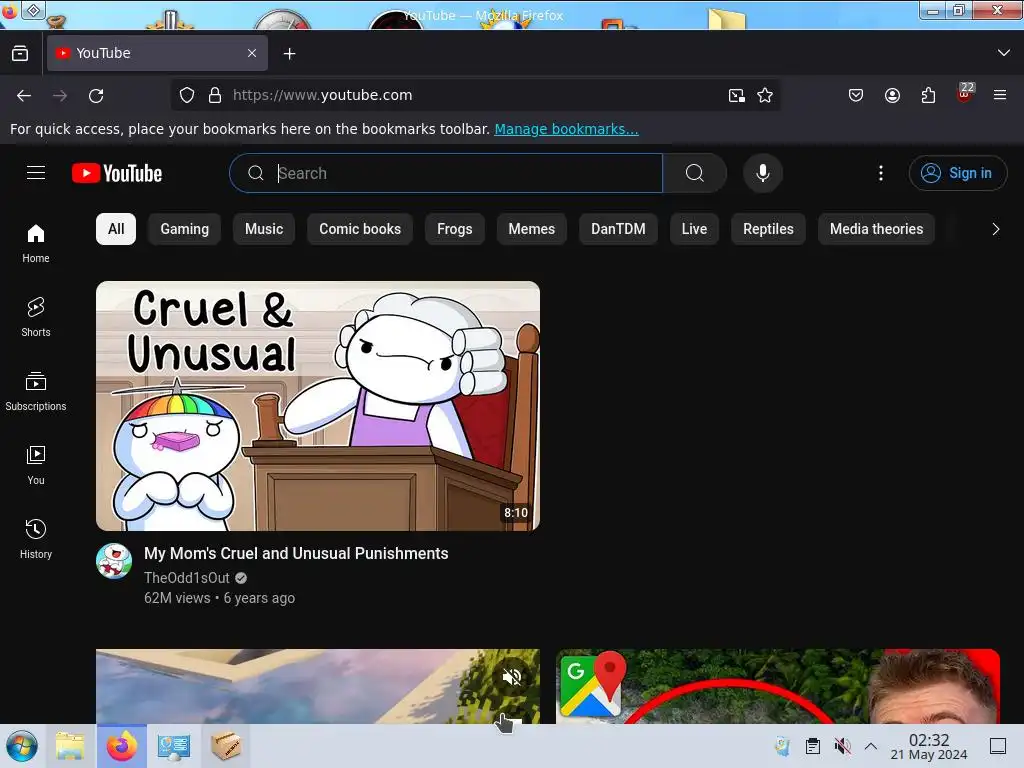Select the Music filter chip
Viewport: 1024px width, 768px height.
tap(264, 229)
